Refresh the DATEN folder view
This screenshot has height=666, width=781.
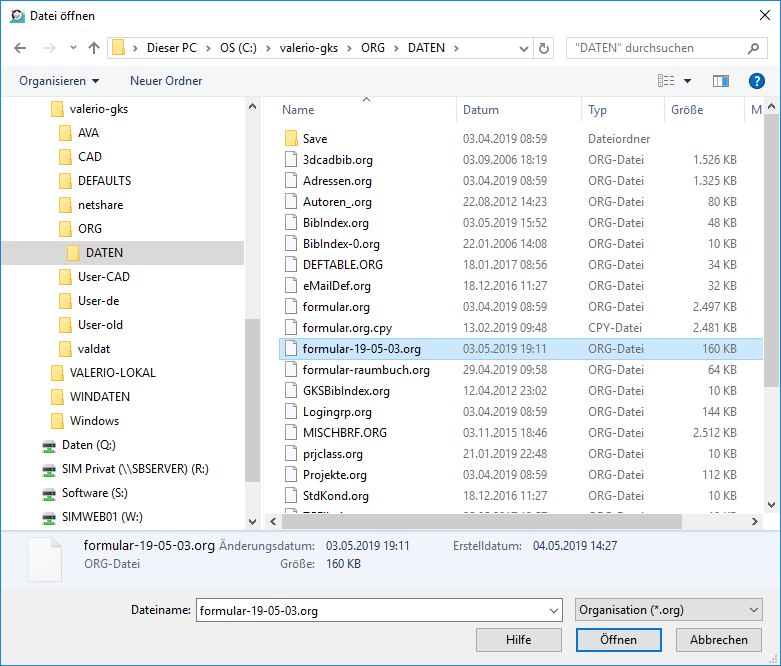(x=544, y=48)
